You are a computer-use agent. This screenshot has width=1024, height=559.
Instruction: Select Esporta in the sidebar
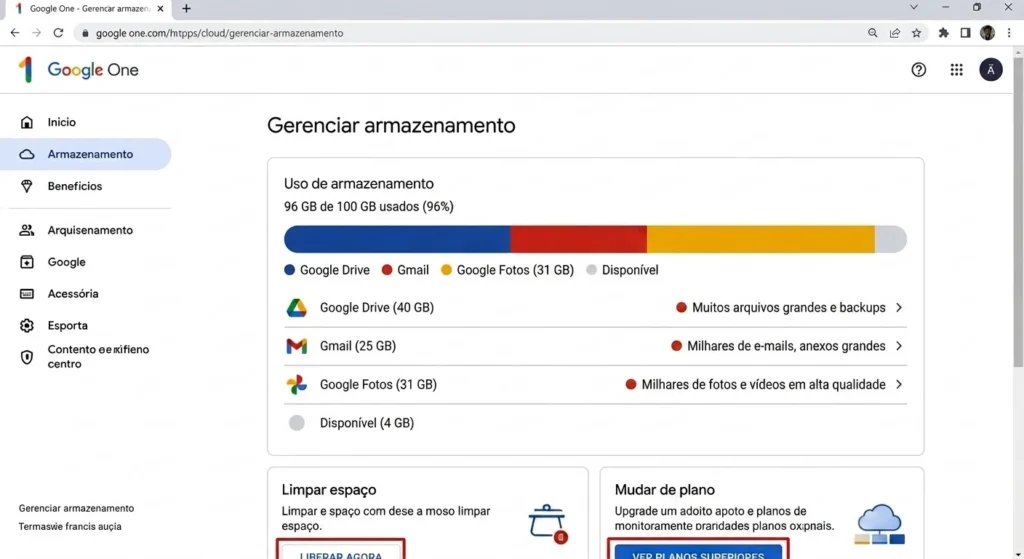coord(86,325)
